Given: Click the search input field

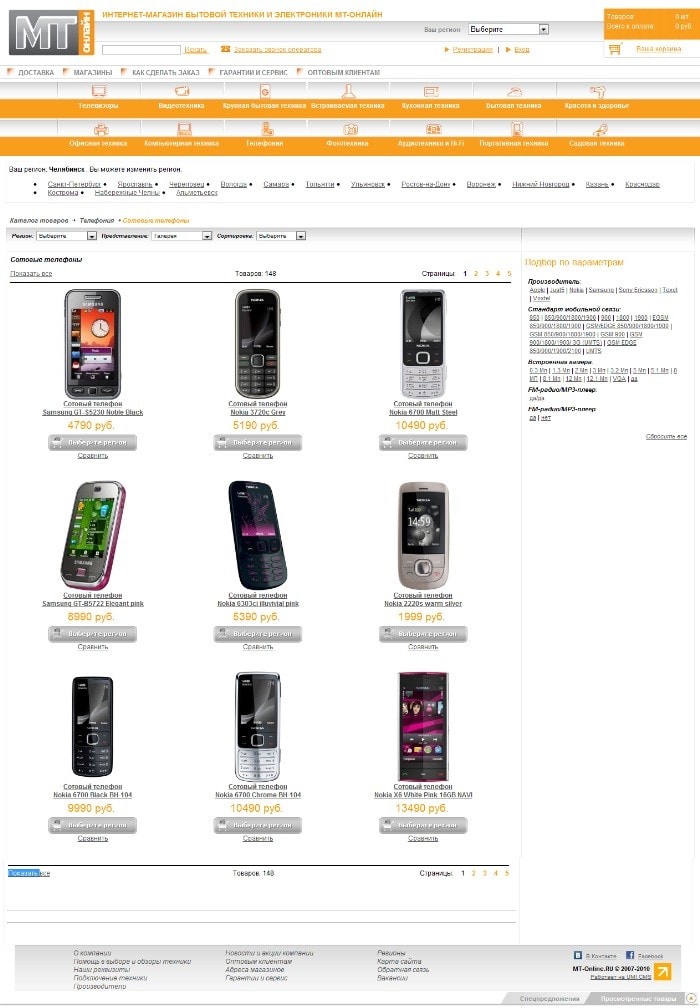Looking at the screenshot, I should [x=141, y=50].
